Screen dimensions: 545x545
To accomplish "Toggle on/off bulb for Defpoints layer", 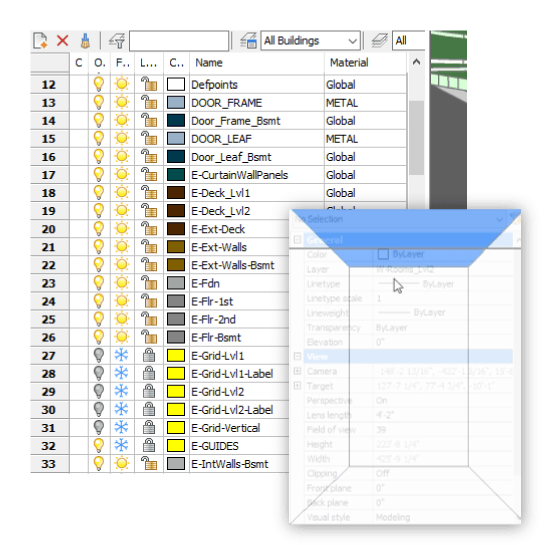I will pyautogui.click(x=99, y=84).
